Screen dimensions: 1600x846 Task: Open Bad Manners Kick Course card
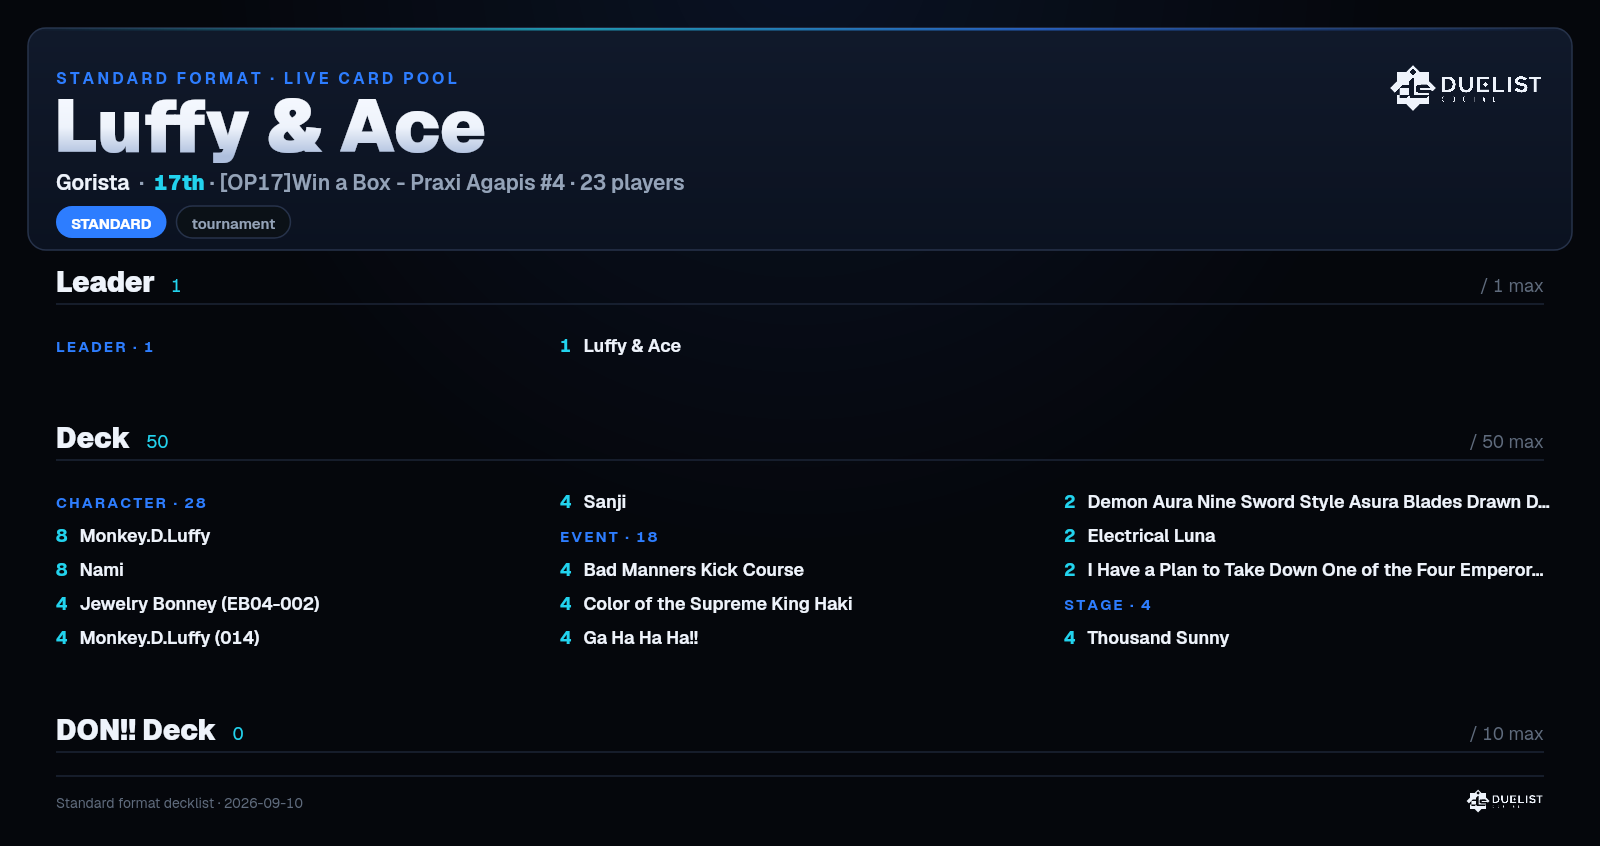click(682, 570)
